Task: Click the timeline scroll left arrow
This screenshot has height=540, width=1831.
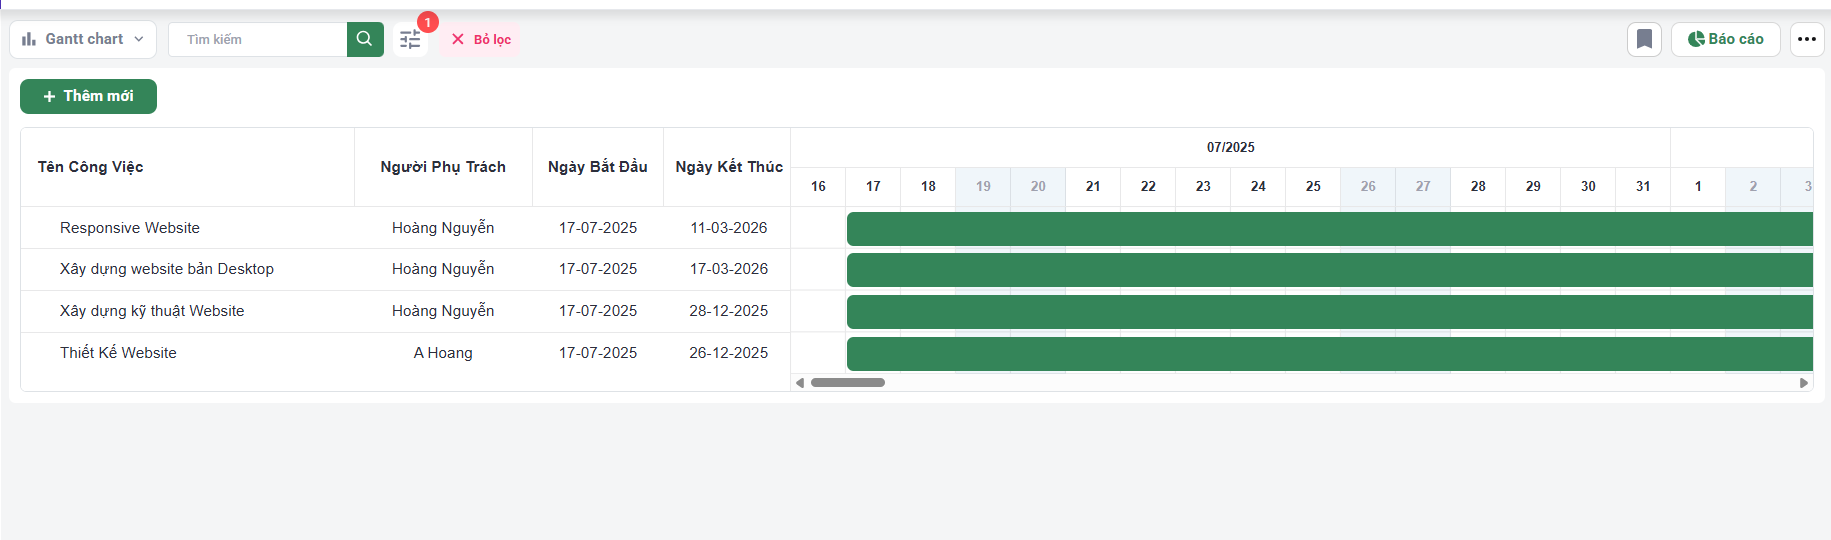Action: click(x=799, y=382)
